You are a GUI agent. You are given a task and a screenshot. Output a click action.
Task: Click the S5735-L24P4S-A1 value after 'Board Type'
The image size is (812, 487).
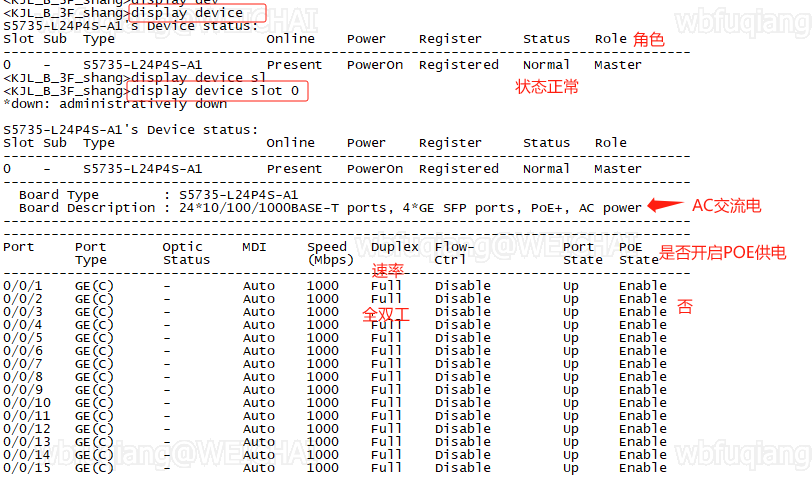[239, 195]
